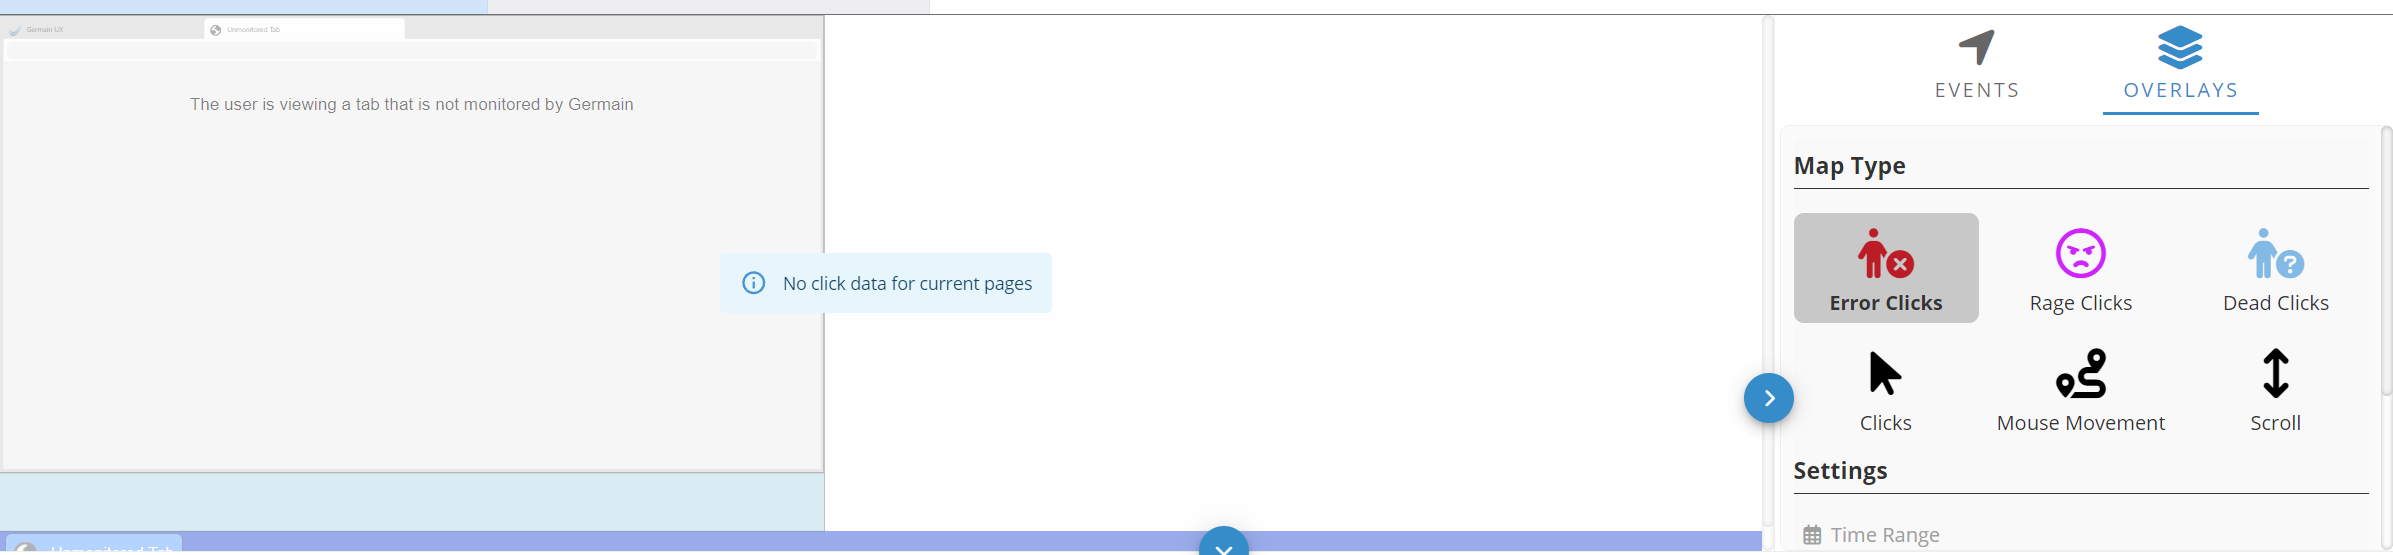Click the light blue progress bar at top
This screenshot has height=555, width=2393.
pos(243,6)
